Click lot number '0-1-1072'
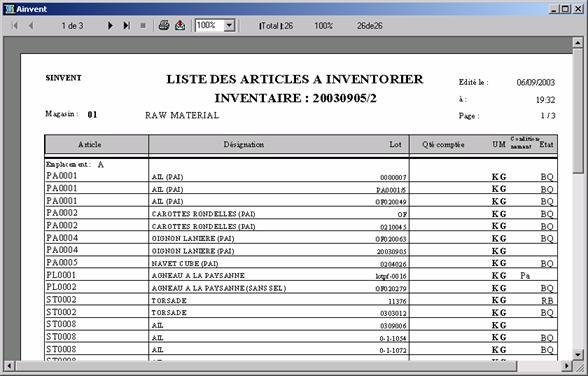 (393, 351)
